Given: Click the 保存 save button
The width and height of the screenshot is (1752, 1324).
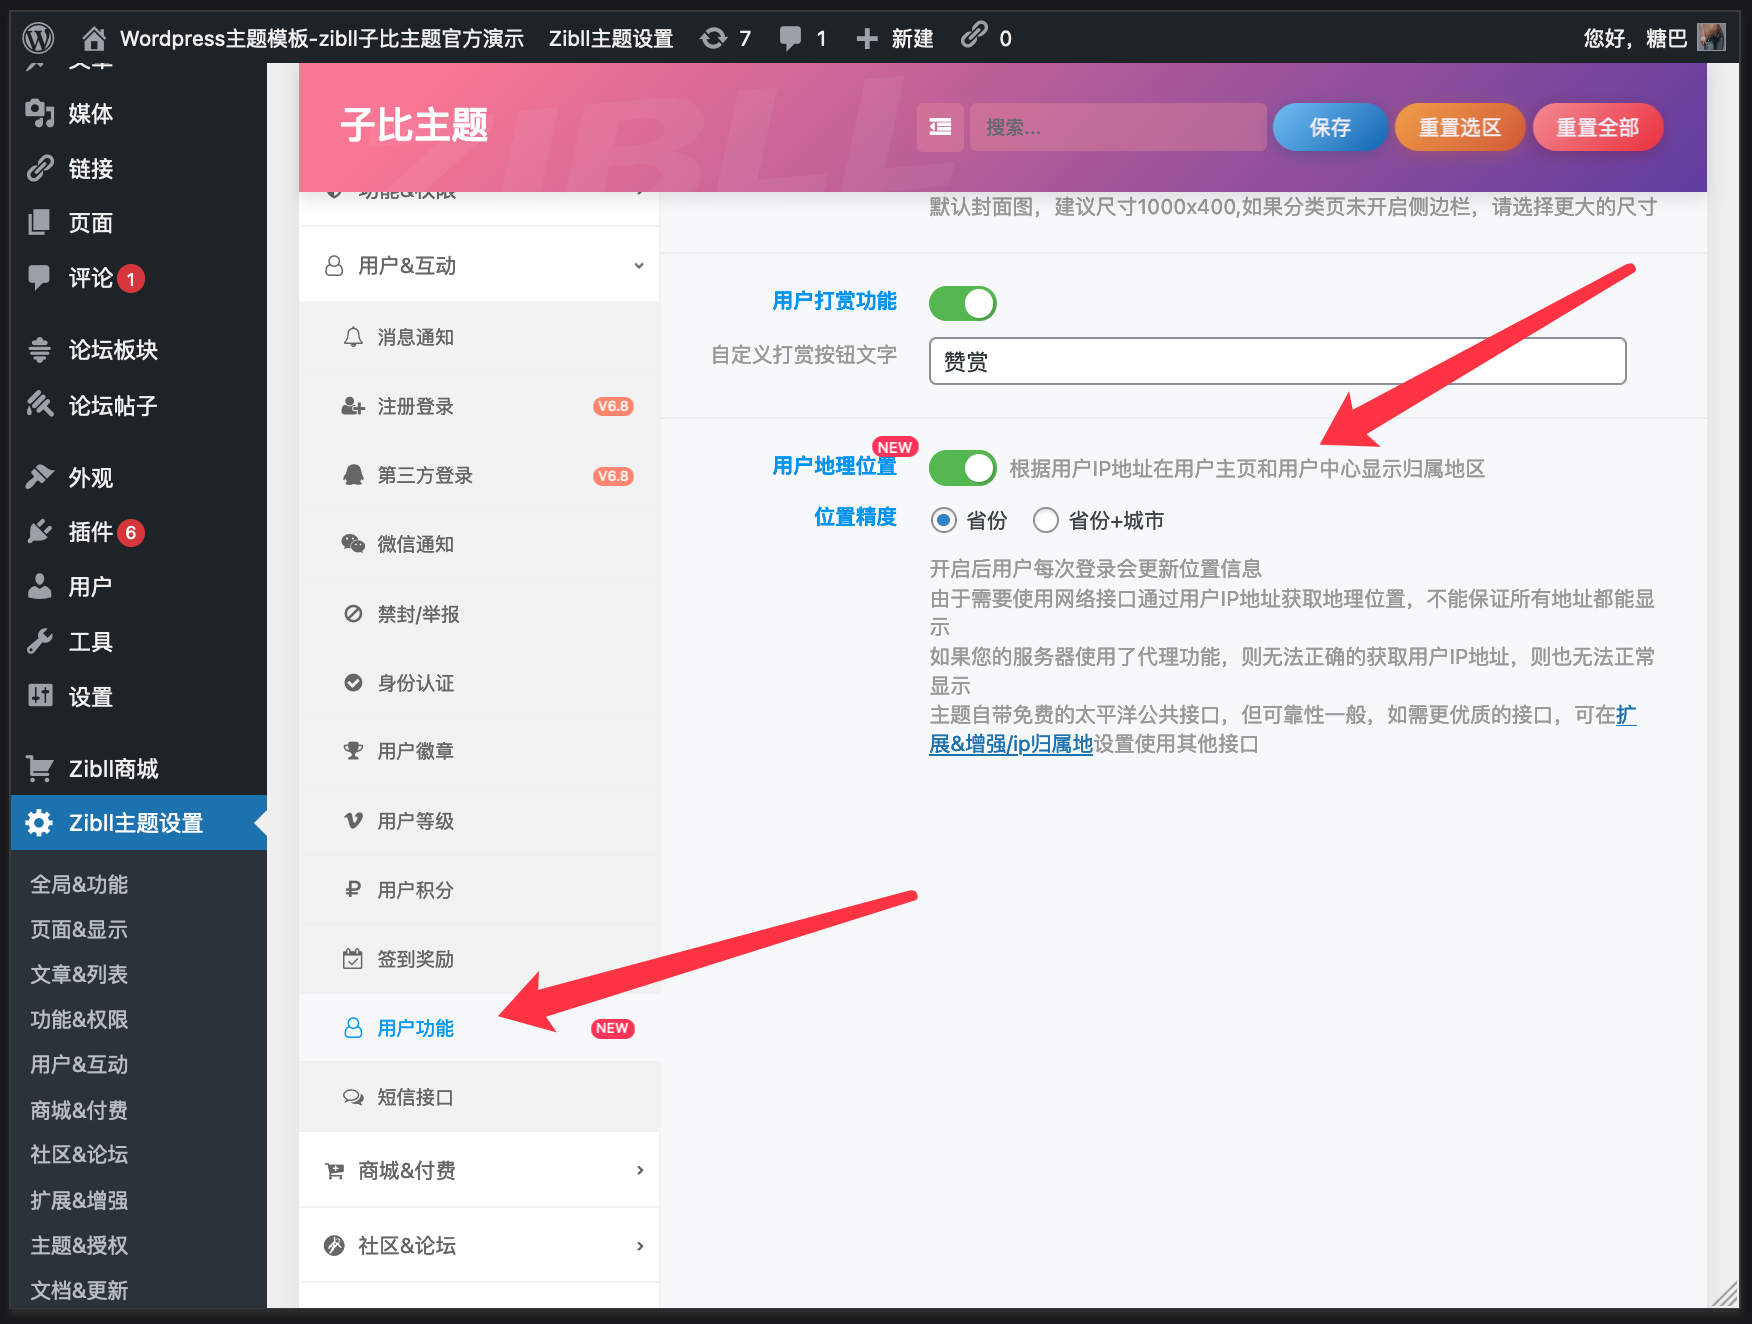Looking at the screenshot, I should (1330, 127).
